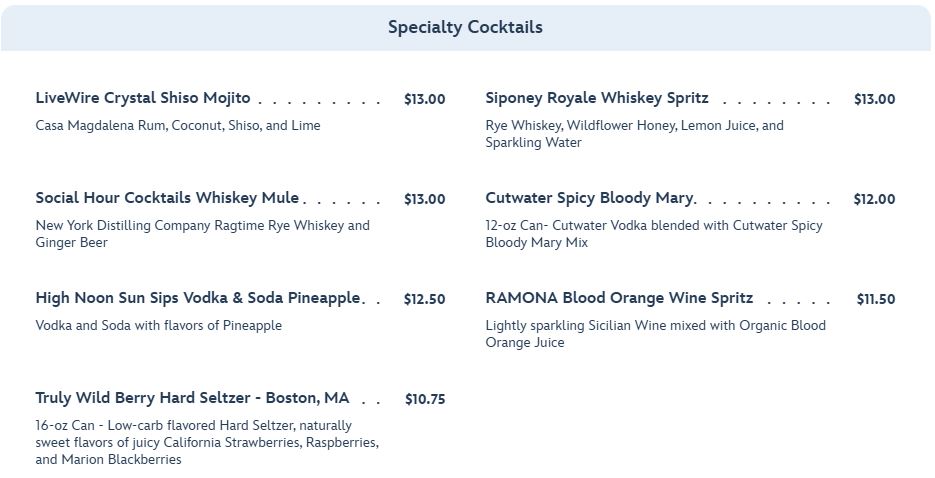Screen dimensions: 935x478
Task: Click the 12-oz Can Cutwater Vodka description
Action: (x=654, y=234)
